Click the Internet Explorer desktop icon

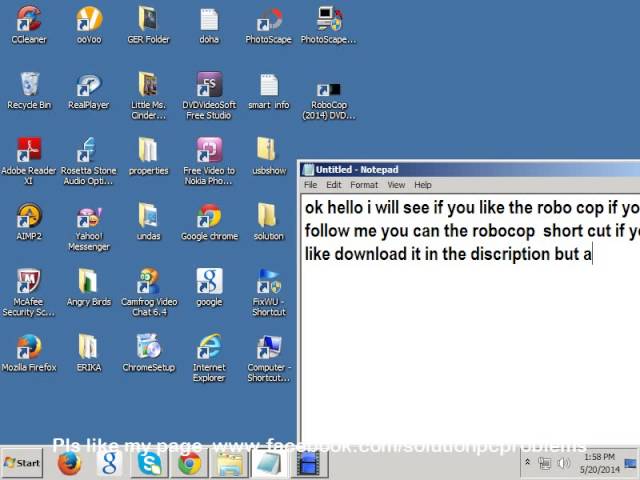click(x=209, y=358)
